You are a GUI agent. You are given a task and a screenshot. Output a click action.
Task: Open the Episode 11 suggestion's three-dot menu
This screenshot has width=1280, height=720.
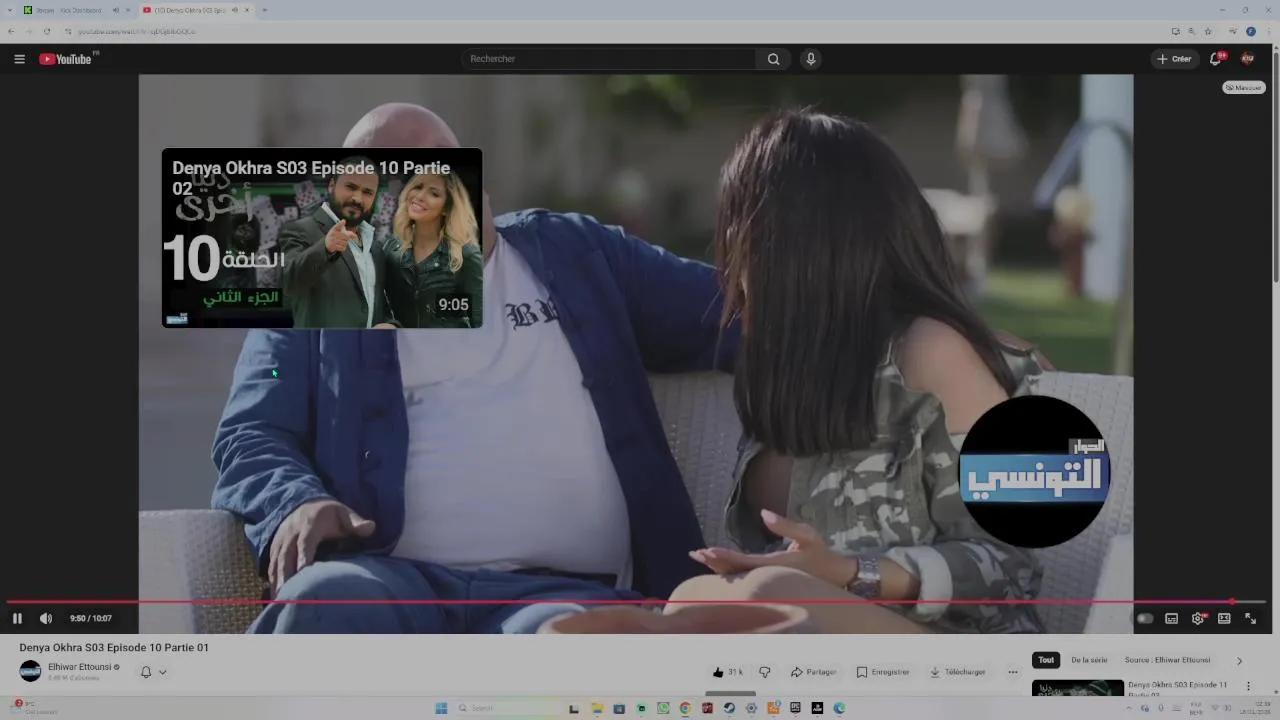(1248, 686)
